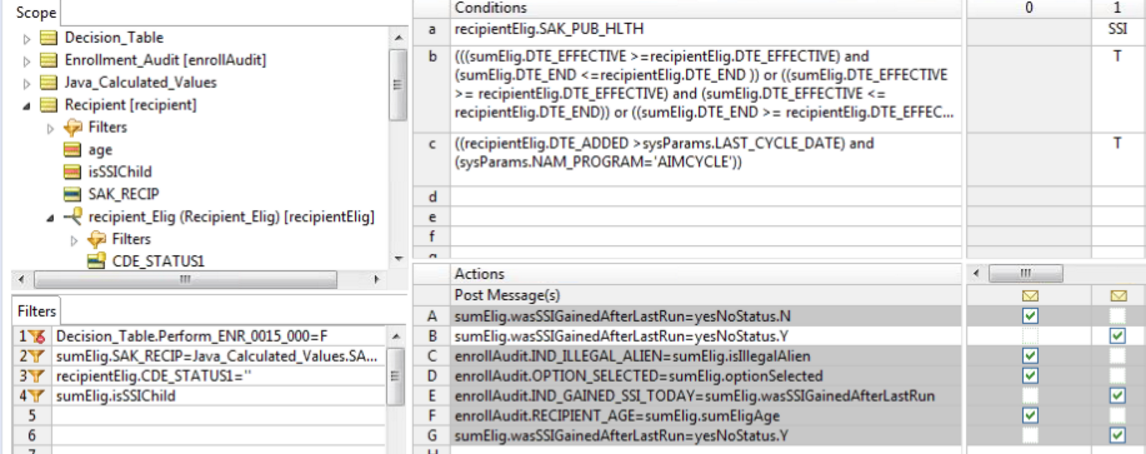Expand the Decision_Table tree node
1146x454 pixels.
(27, 38)
